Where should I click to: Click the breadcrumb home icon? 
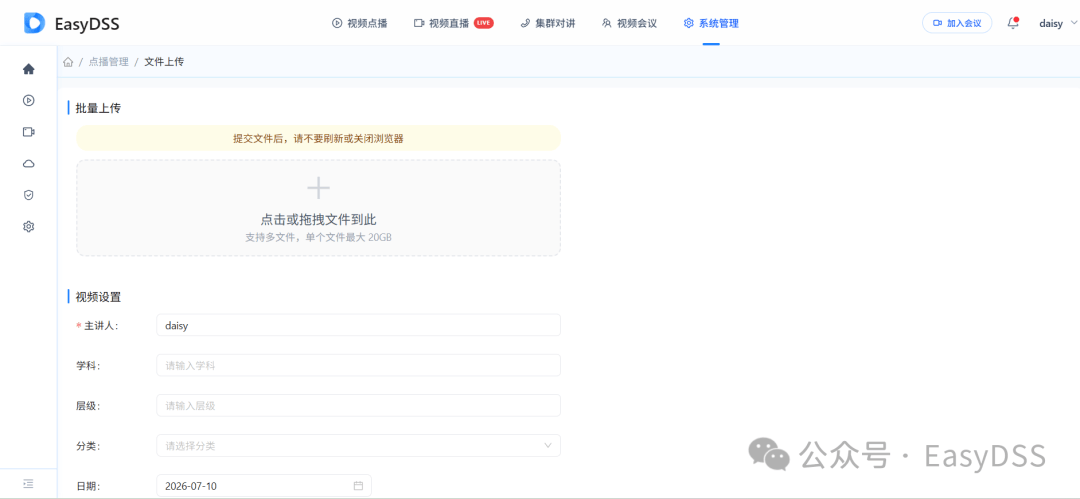click(68, 62)
